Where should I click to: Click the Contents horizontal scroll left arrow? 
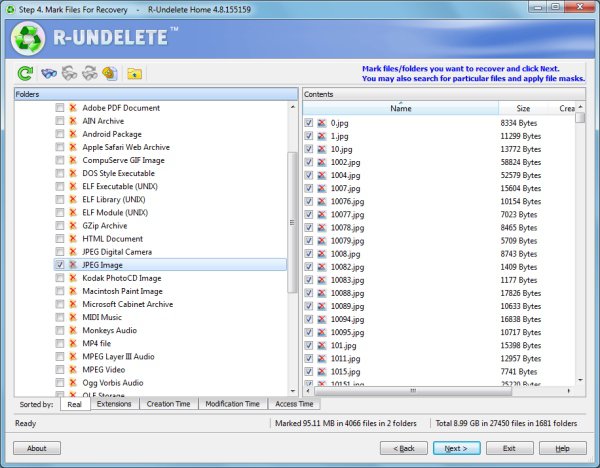point(308,391)
